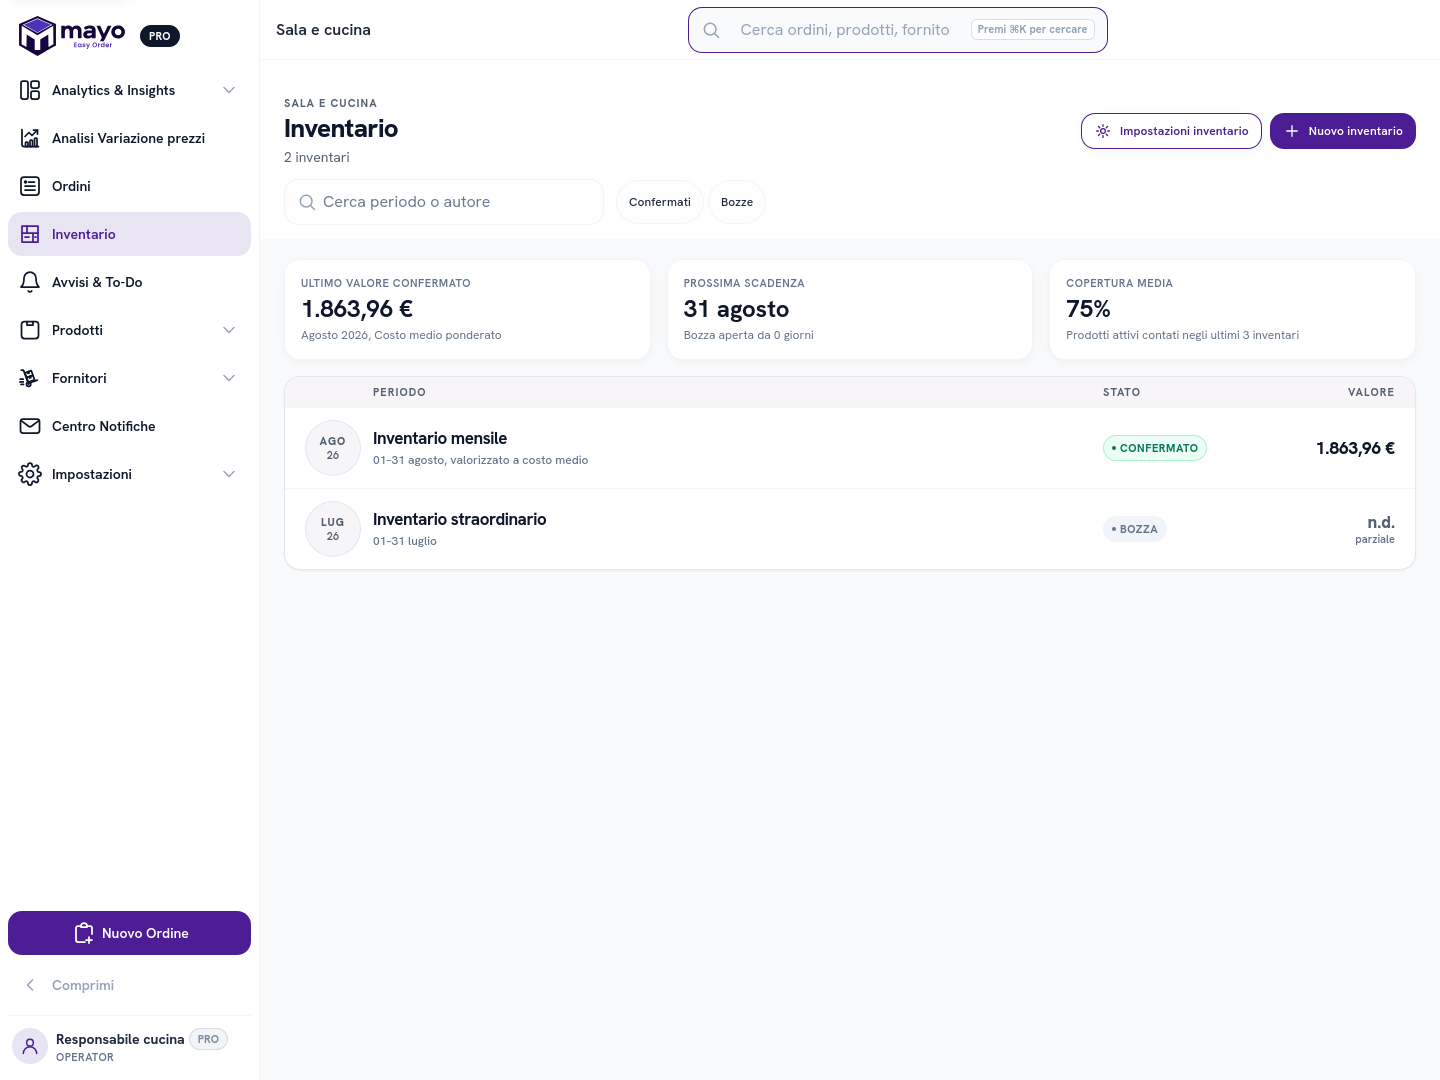The height and width of the screenshot is (1080, 1440).
Task: Collapse sidebar with Comprimi
Action: pos(129,985)
